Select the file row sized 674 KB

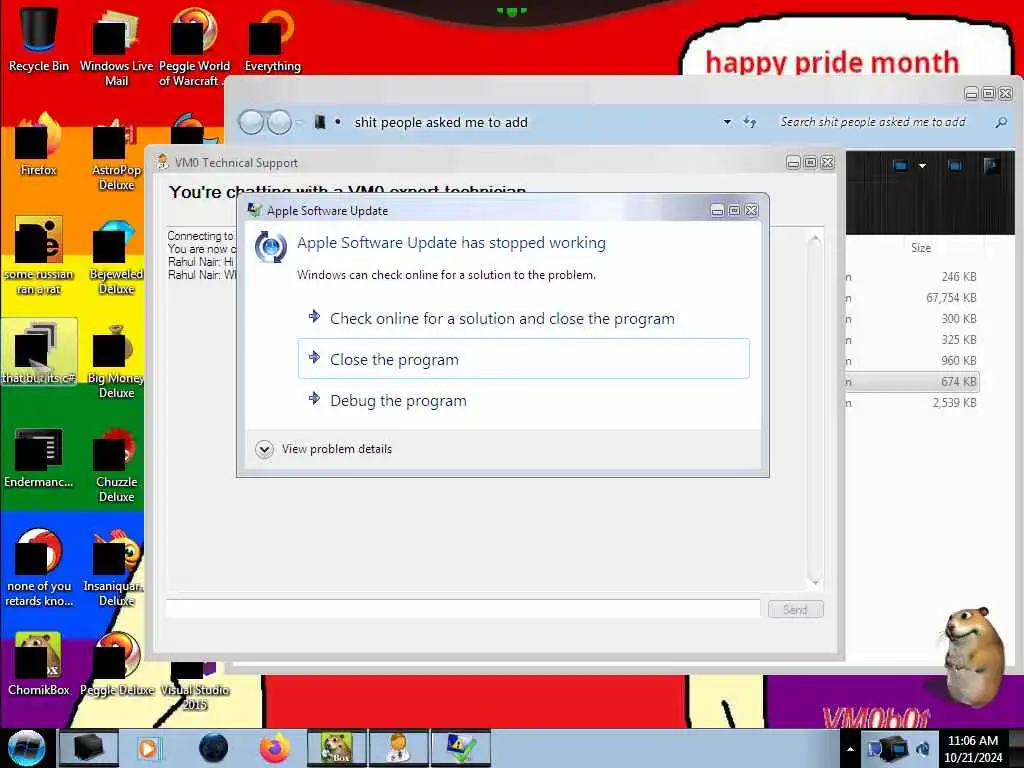click(913, 381)
